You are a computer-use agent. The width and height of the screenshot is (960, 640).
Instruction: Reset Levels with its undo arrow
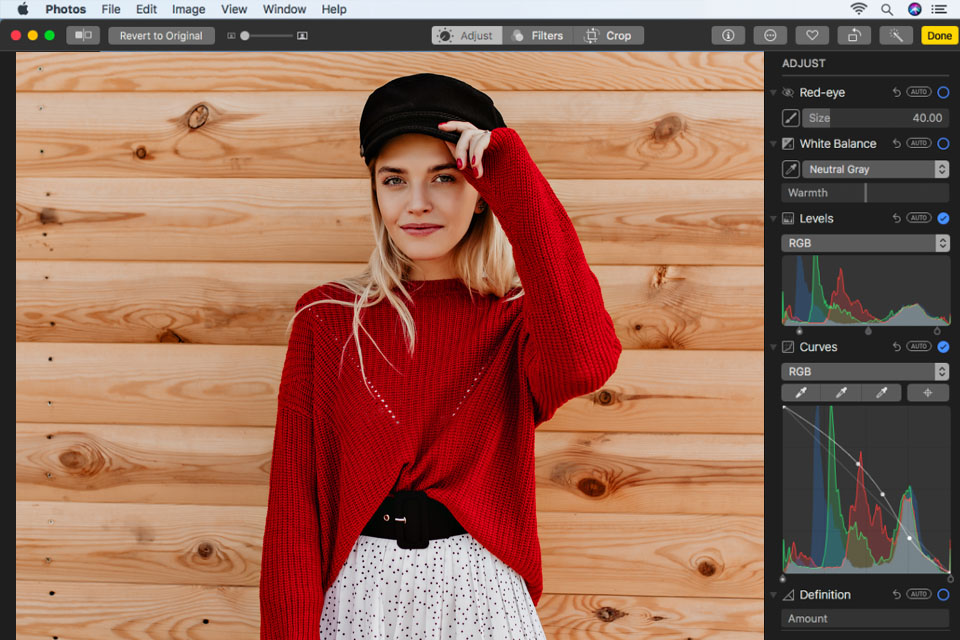click(896, 218)
